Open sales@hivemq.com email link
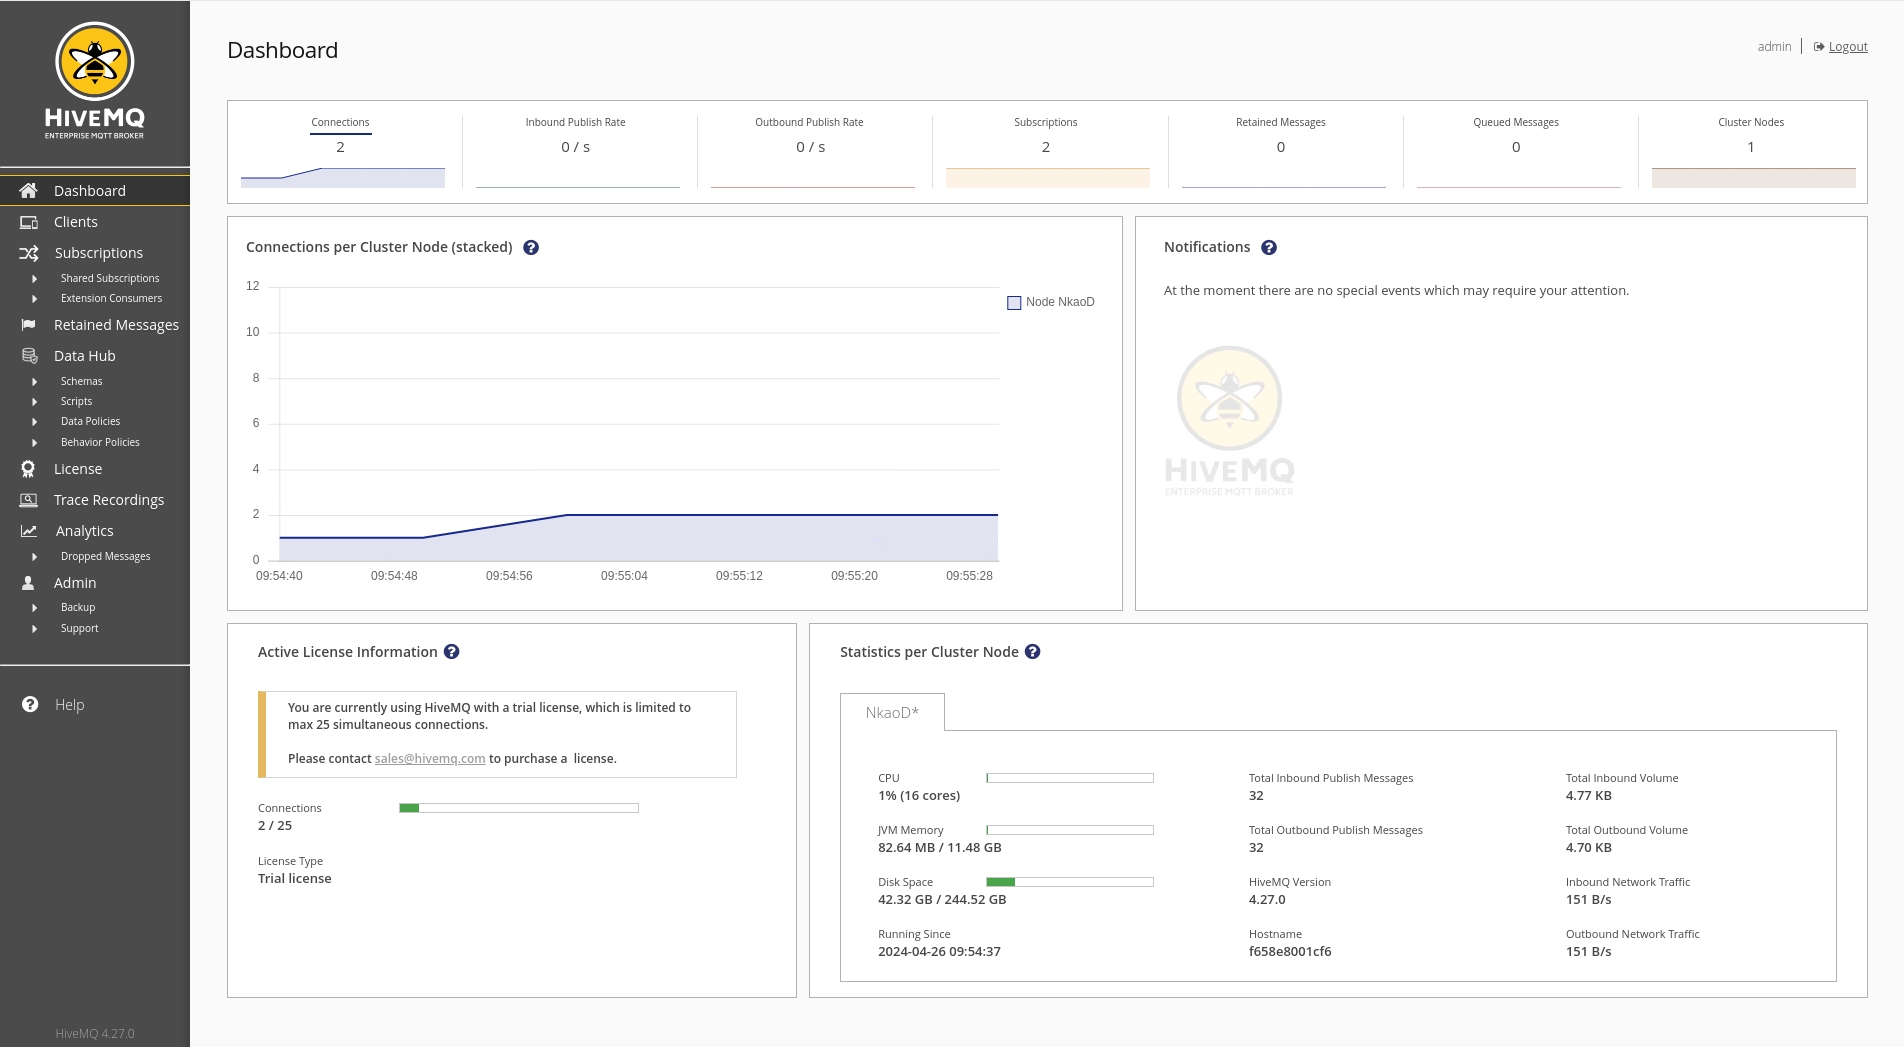The height and width of the screenshot is (1047, 1904). pyautogui.click(x=429, y=759)
